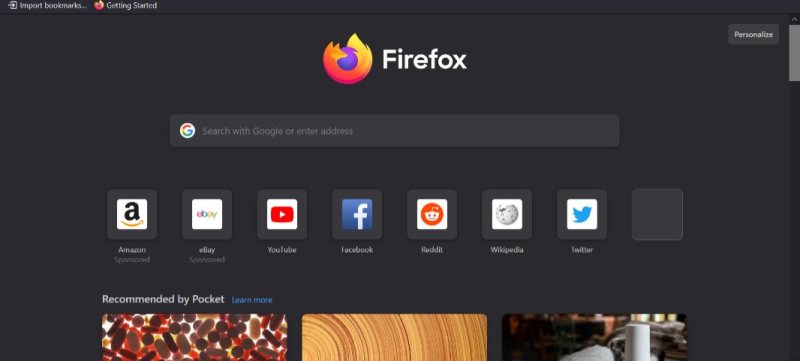Viewport: 800px width, 361px height.
Task: Open the Pocket story with white cylinder image
Action: click(594, 338)
